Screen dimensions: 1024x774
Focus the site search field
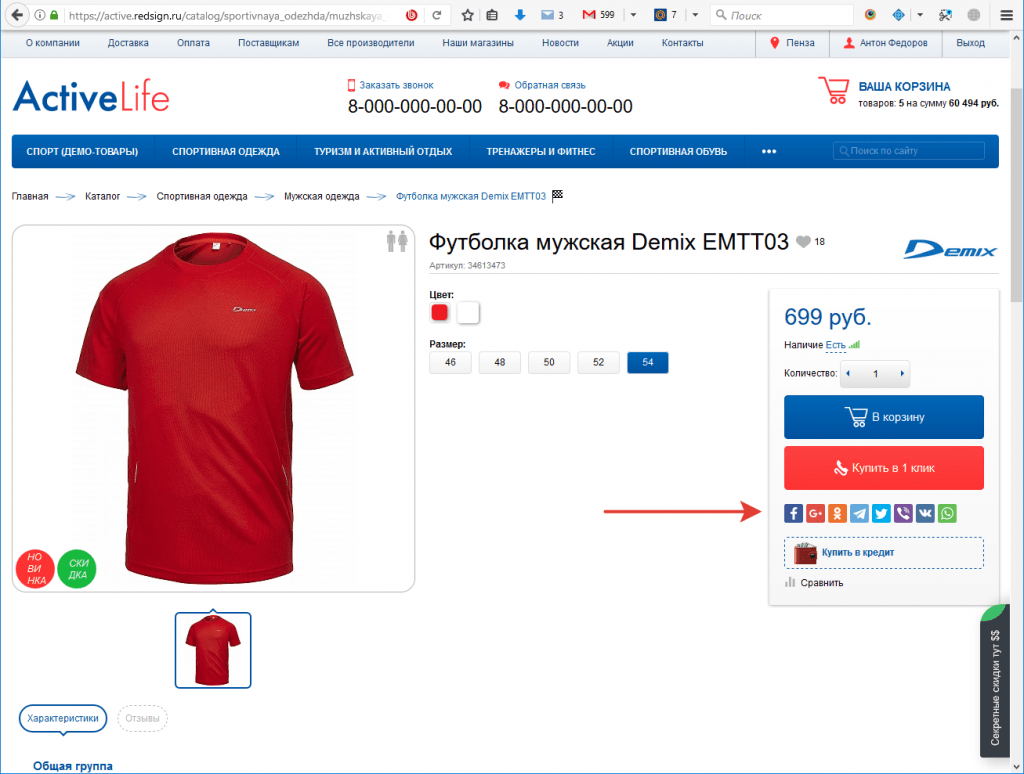(x=909, y=151)
